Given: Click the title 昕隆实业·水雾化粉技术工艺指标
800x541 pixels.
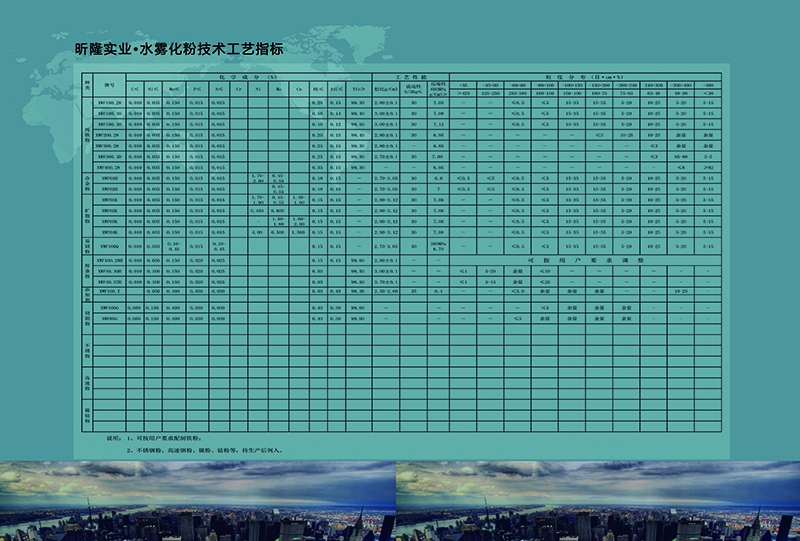Looking at the screenshot, I should [179, 50].
